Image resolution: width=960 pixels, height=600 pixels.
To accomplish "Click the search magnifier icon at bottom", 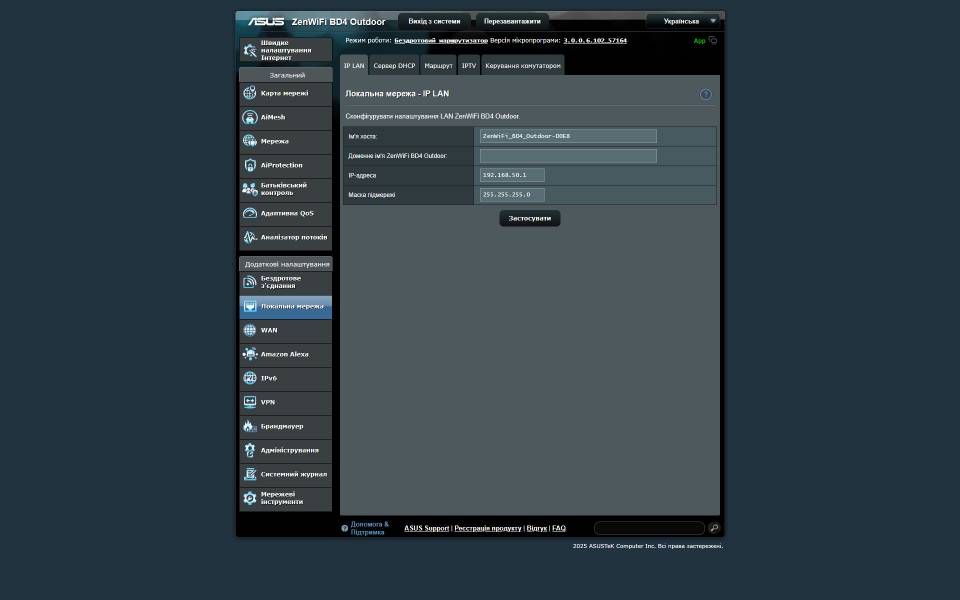I will 714,528.
